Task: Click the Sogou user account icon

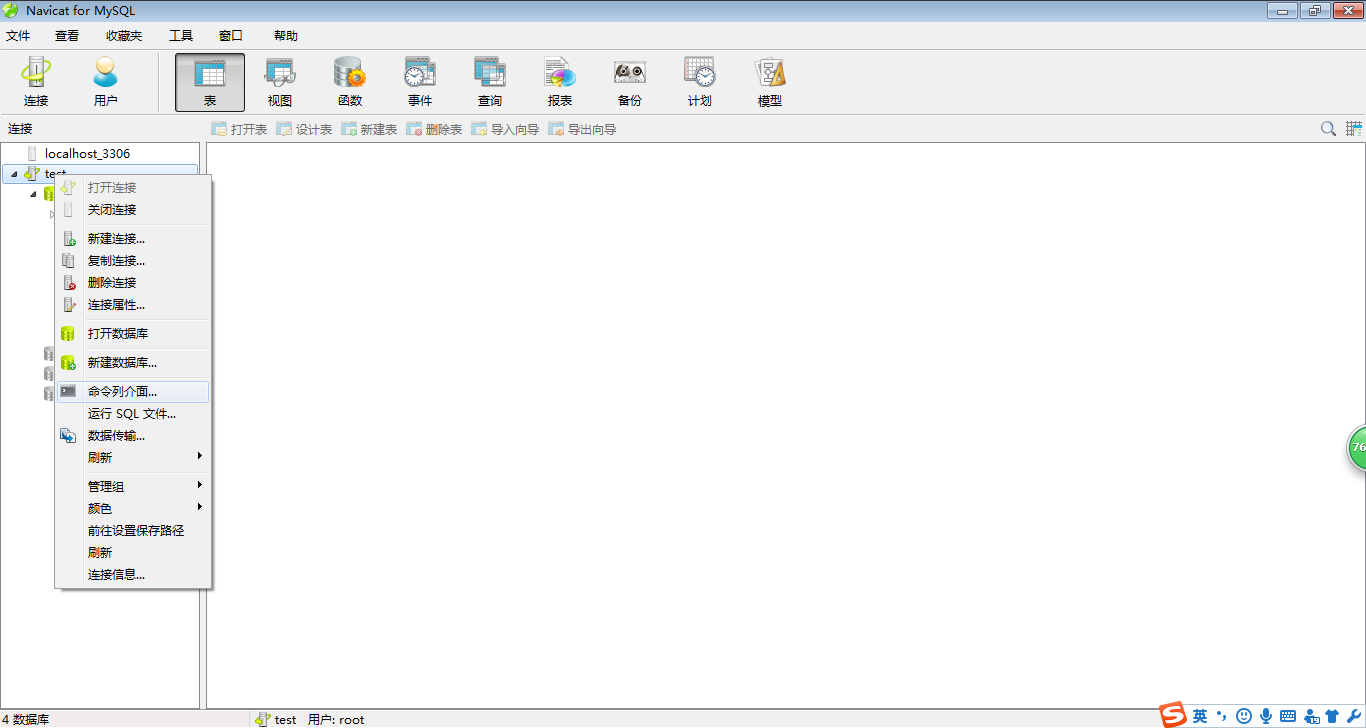Action: pos(1311,716)
